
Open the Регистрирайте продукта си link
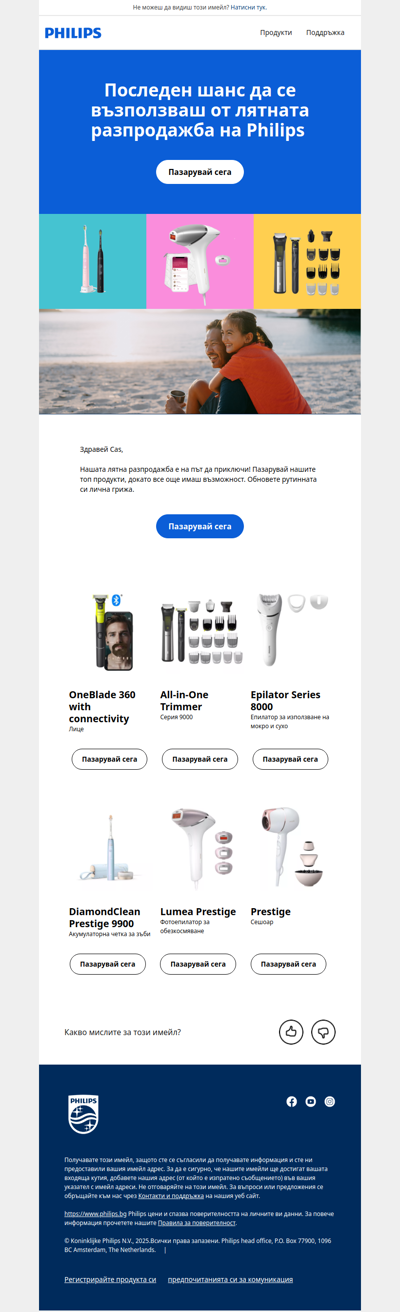110,1279
